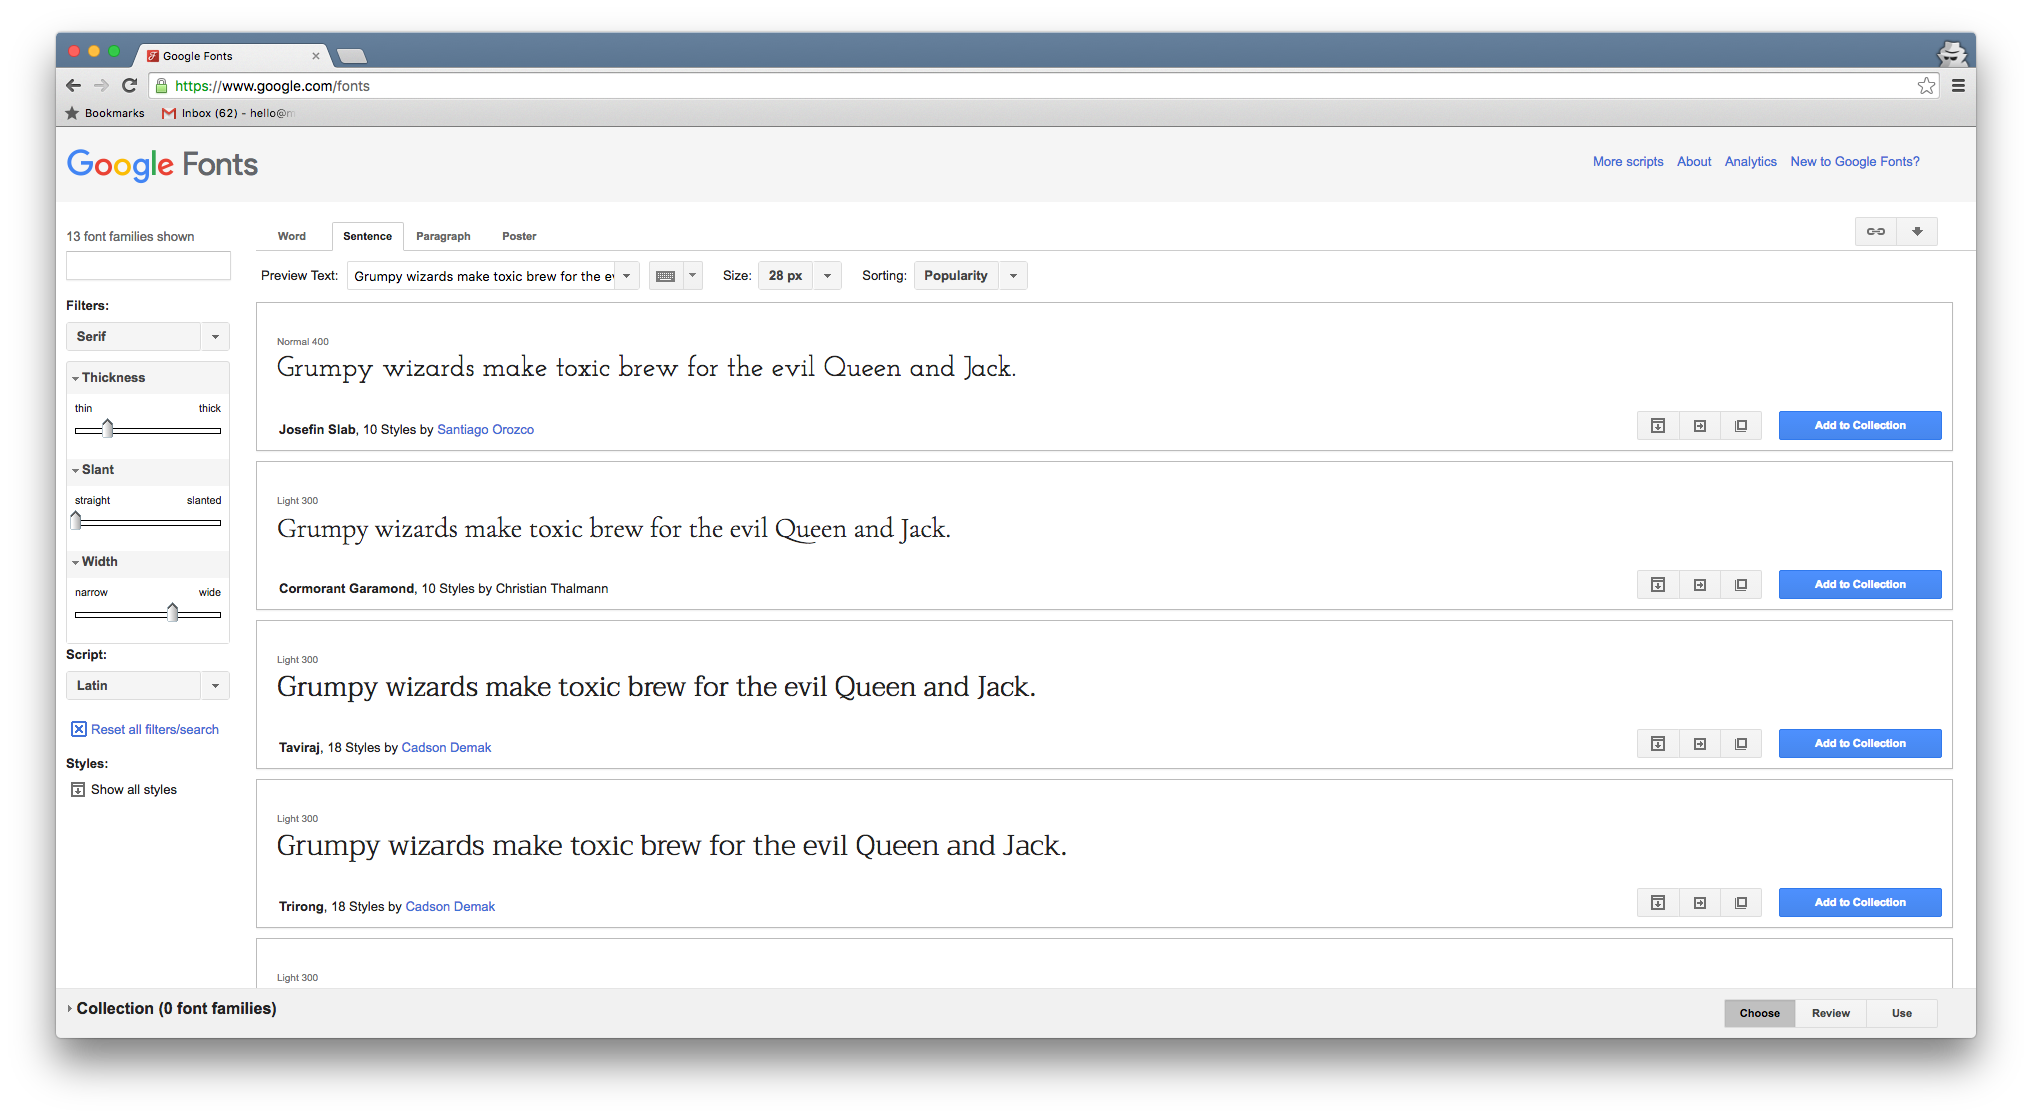Switch to the Paragraph preview tab
The width and height of the screenshot is (2032, 1118).
pyautogui.click(x=443, y=237)
